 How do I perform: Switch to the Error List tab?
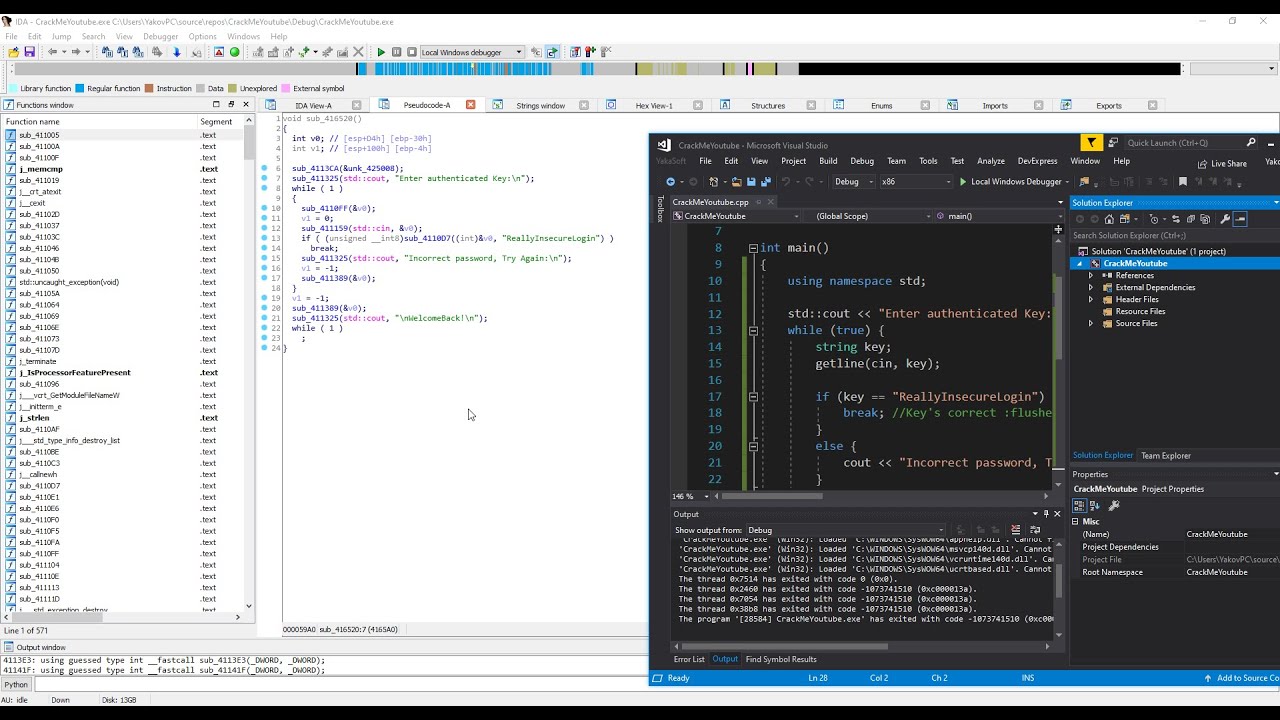pos(689,659)
